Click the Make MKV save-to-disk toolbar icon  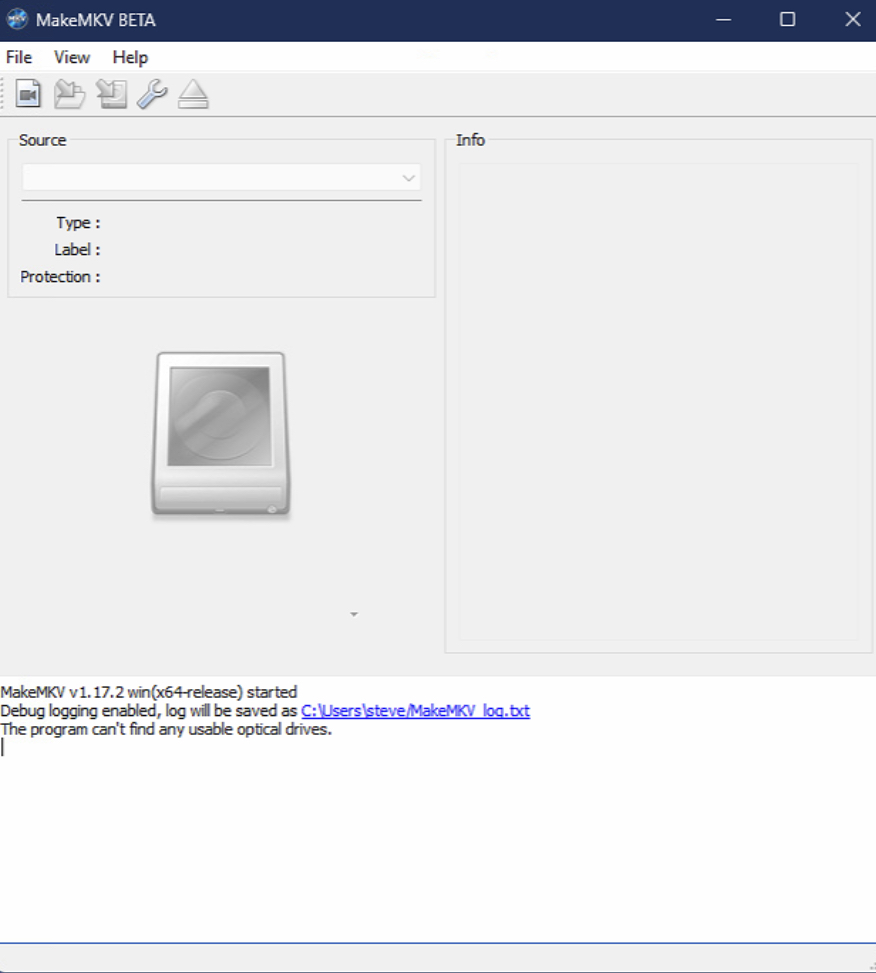(112, 94)
